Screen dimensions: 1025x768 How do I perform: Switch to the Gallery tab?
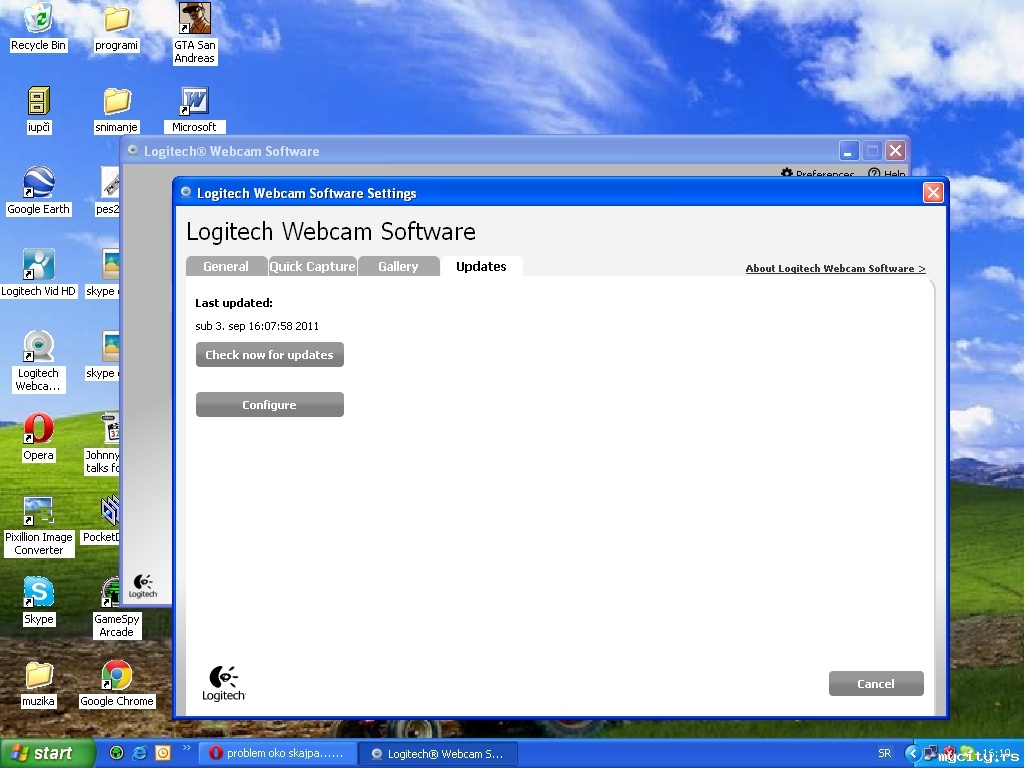coord(398,266)
